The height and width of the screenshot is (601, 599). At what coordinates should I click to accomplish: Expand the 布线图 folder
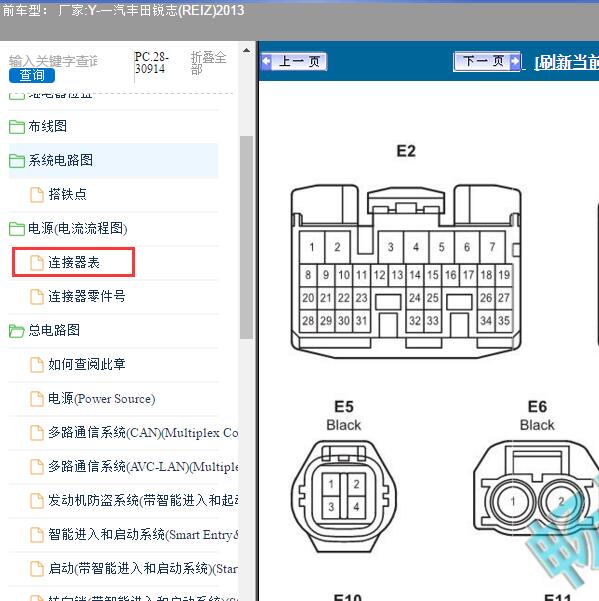coord(48,126)
